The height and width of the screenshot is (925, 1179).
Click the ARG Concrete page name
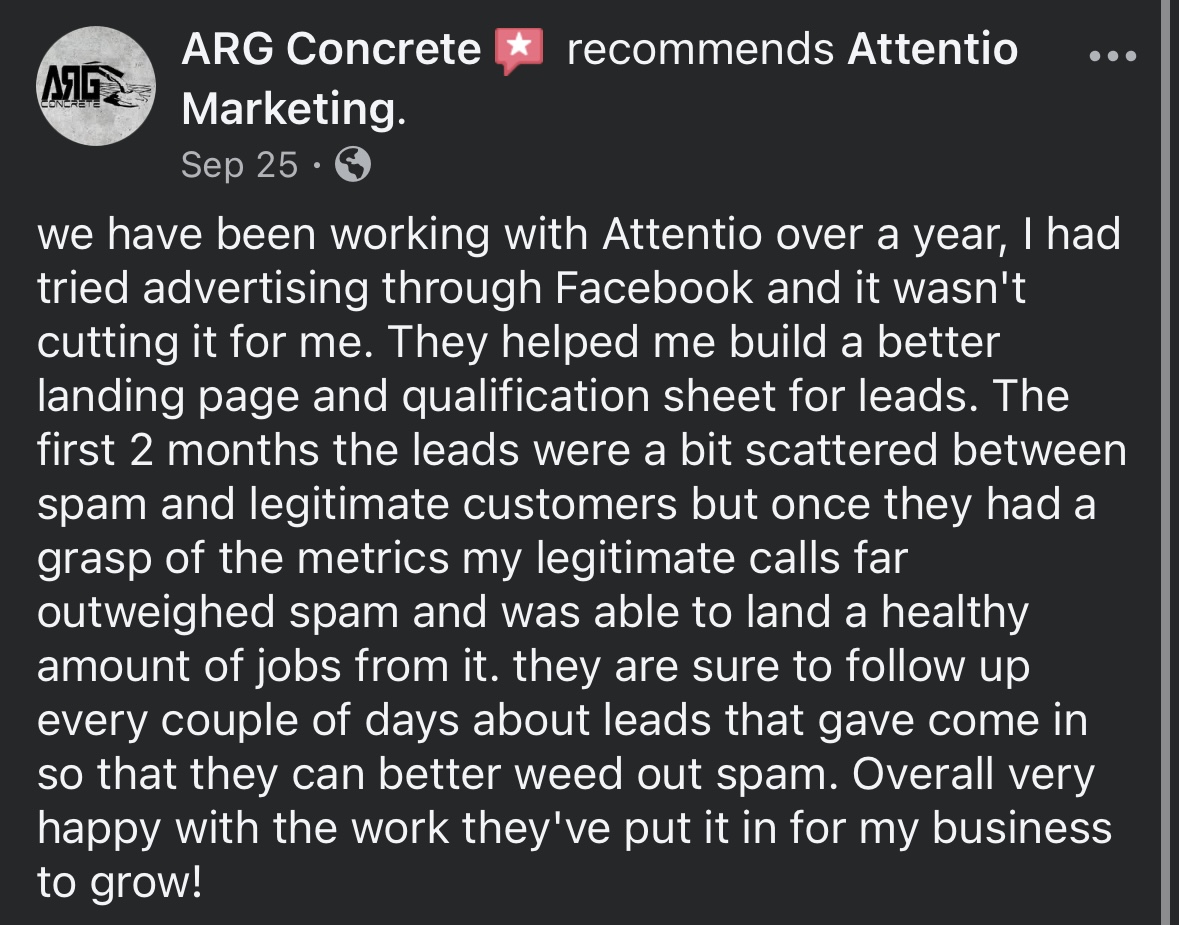[x=331, y=50]
